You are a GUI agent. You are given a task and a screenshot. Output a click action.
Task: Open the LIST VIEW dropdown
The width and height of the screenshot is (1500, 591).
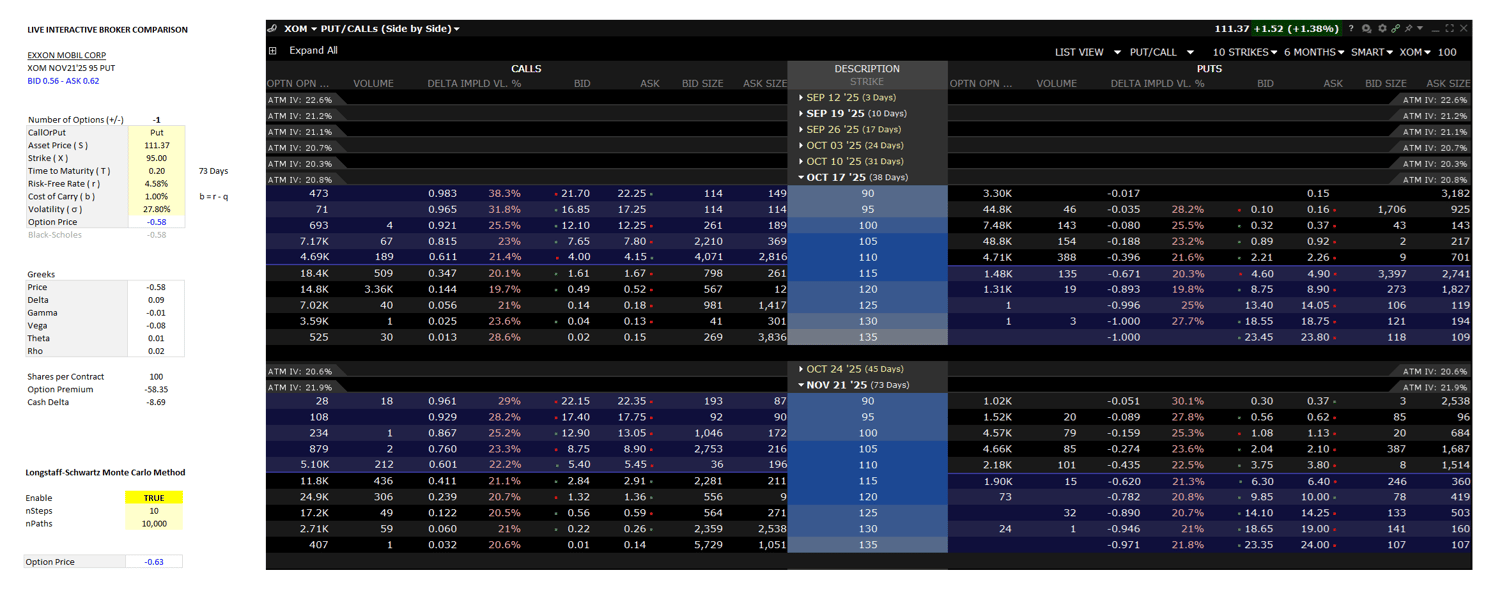[1088, 52]
